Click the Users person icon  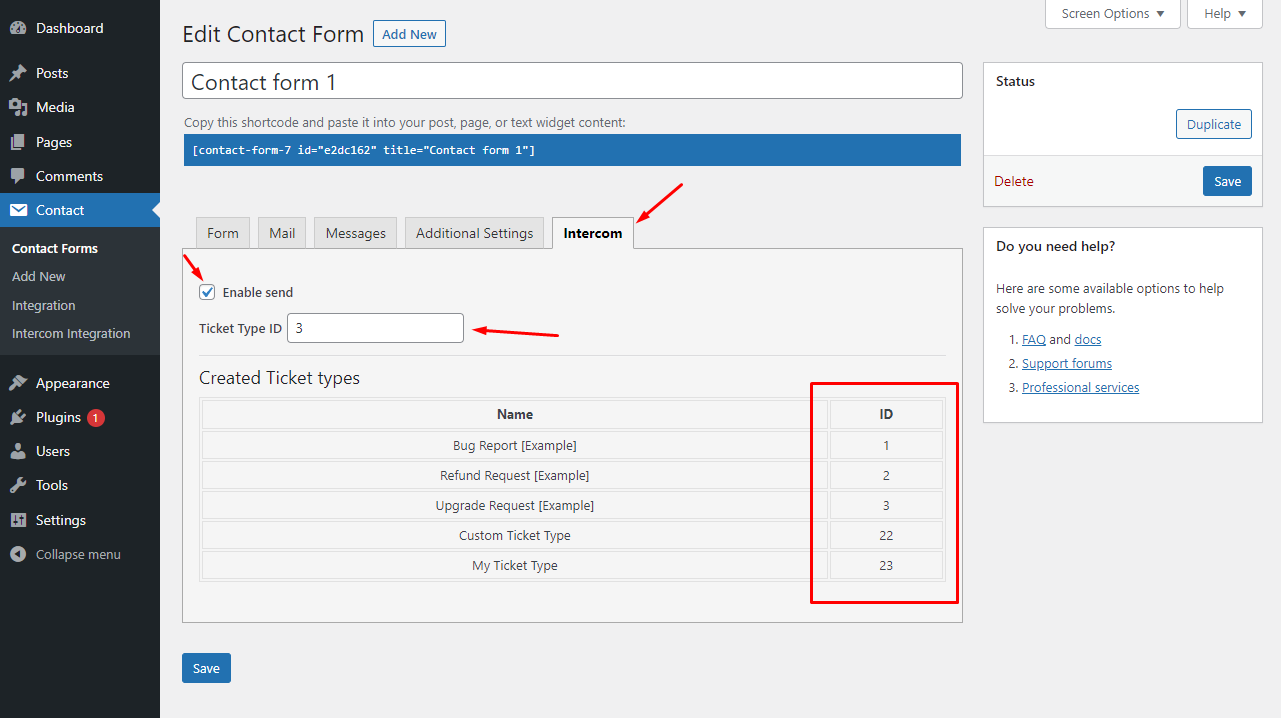(18, 451)
